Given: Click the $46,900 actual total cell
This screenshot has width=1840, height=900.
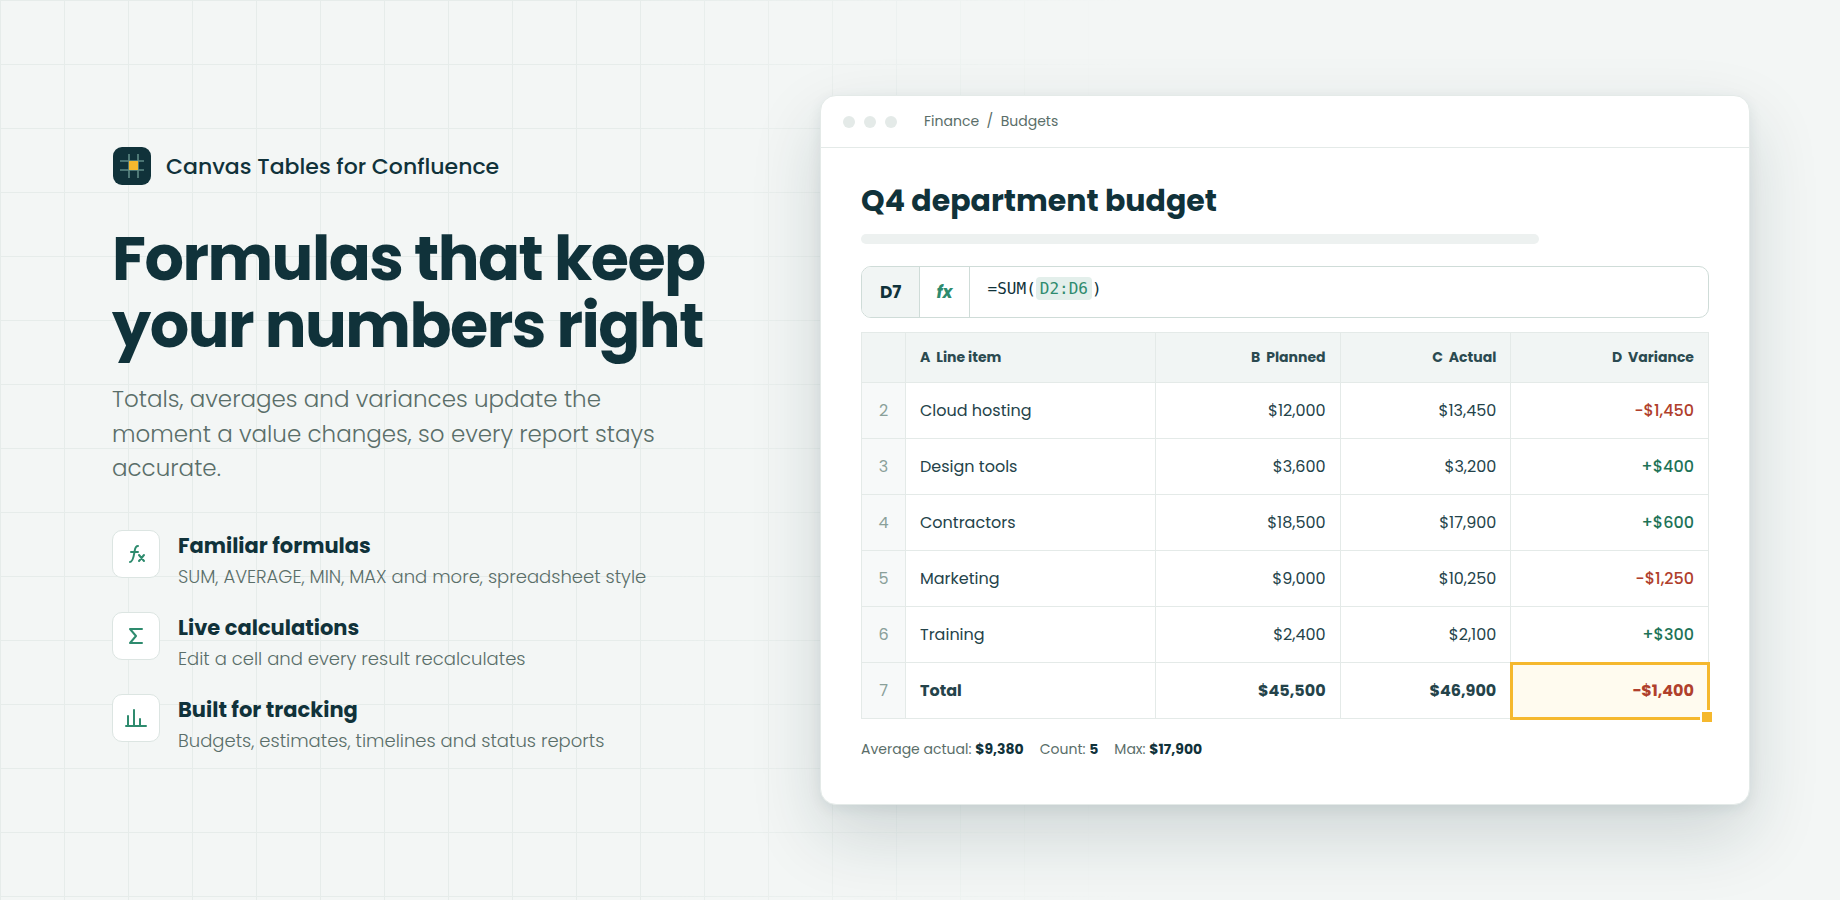Looking at the screenshot, I should pos(1426,690).
